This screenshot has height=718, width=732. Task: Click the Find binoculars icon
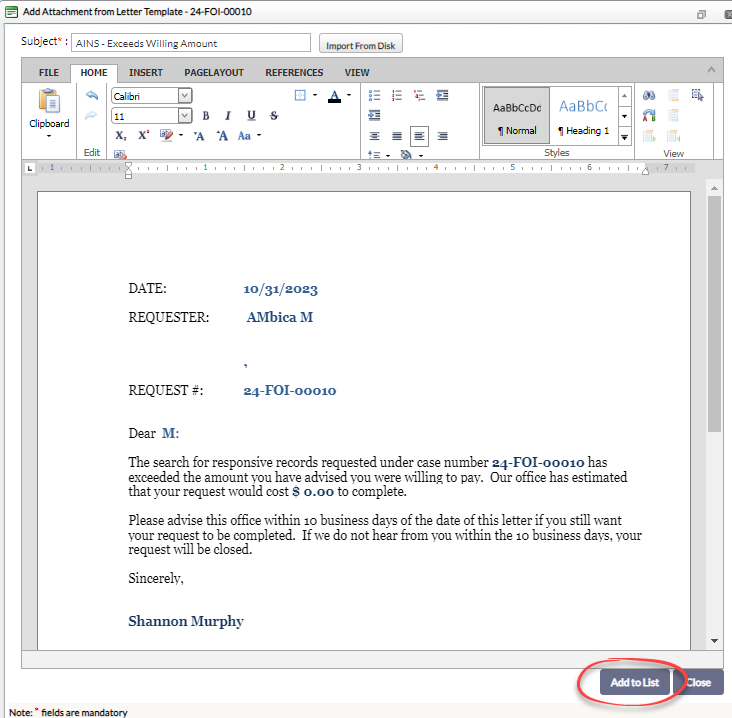click(x=649, y=96)
